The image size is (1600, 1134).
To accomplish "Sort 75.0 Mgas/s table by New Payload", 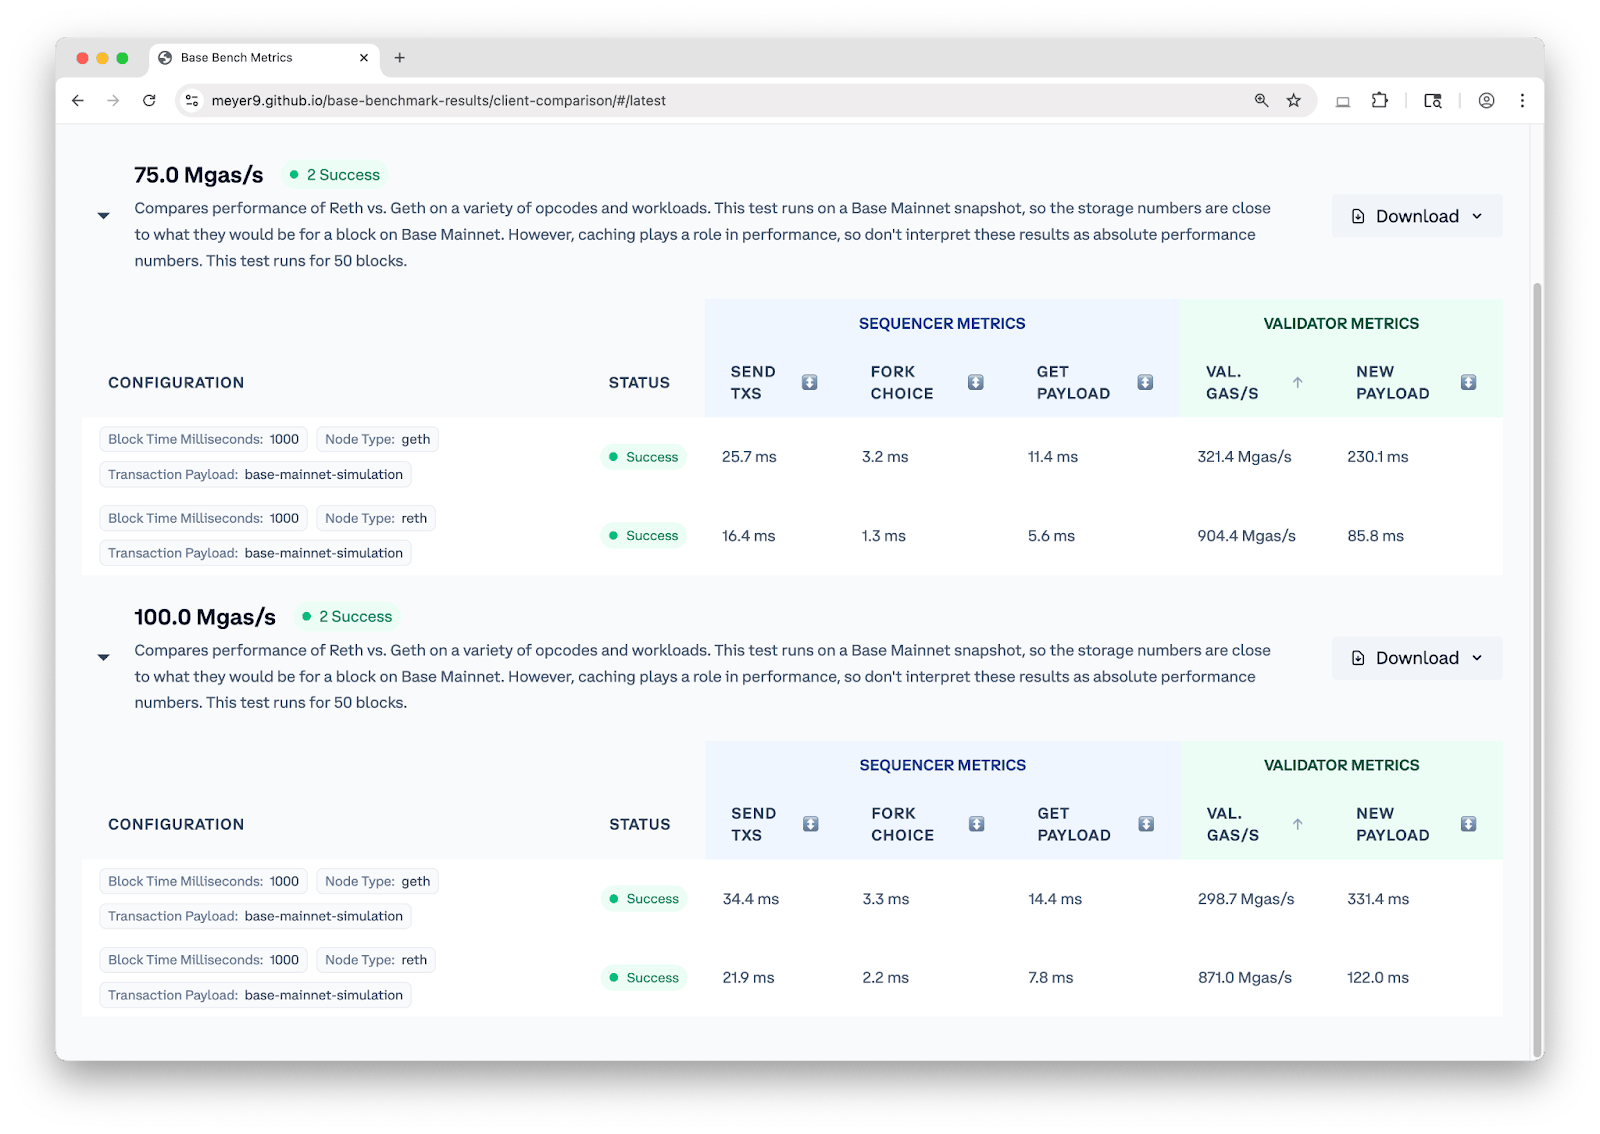I will pos(1468,382).
